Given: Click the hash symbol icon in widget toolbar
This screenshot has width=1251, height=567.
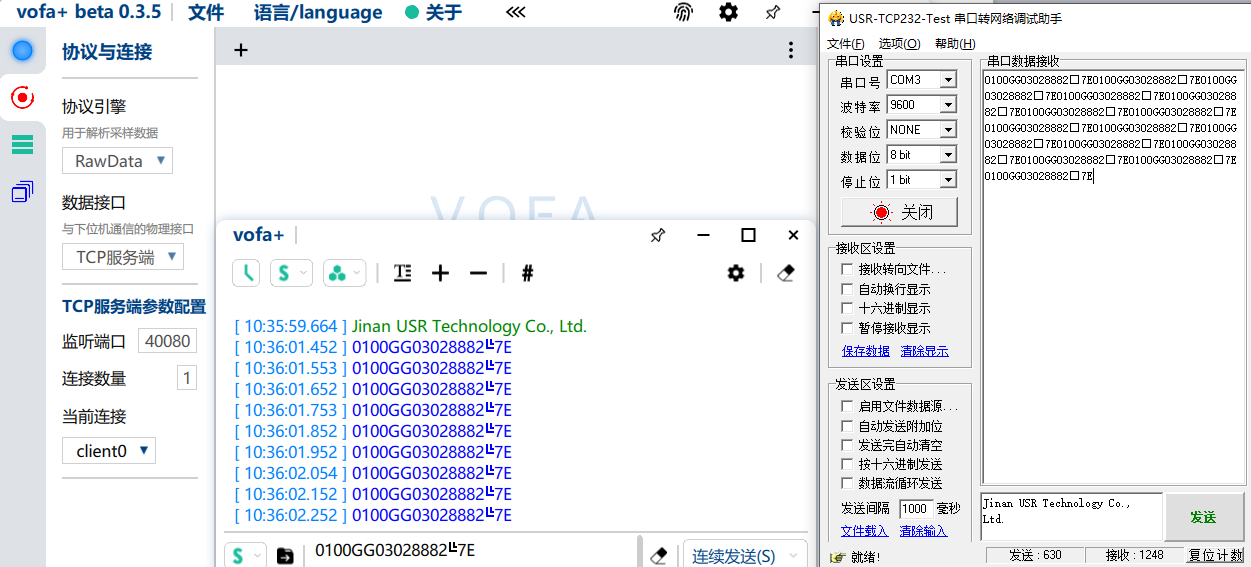Looking at the screenshot, I should tap(528, 273).
